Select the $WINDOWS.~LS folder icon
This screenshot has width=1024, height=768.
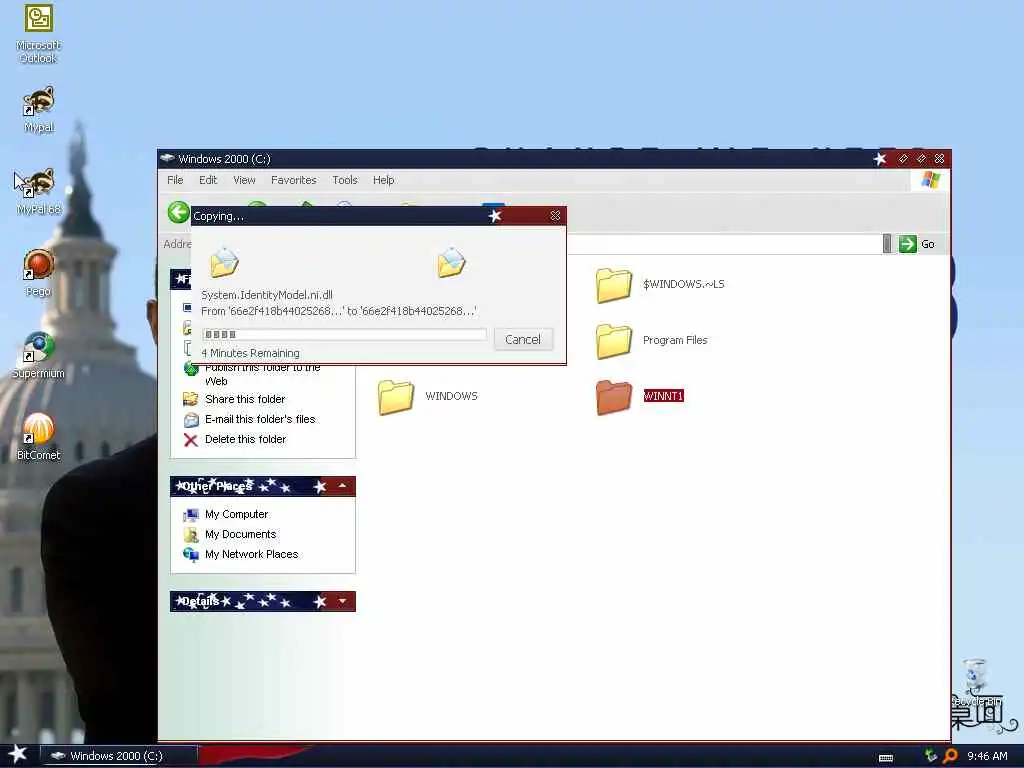(613, 285)
